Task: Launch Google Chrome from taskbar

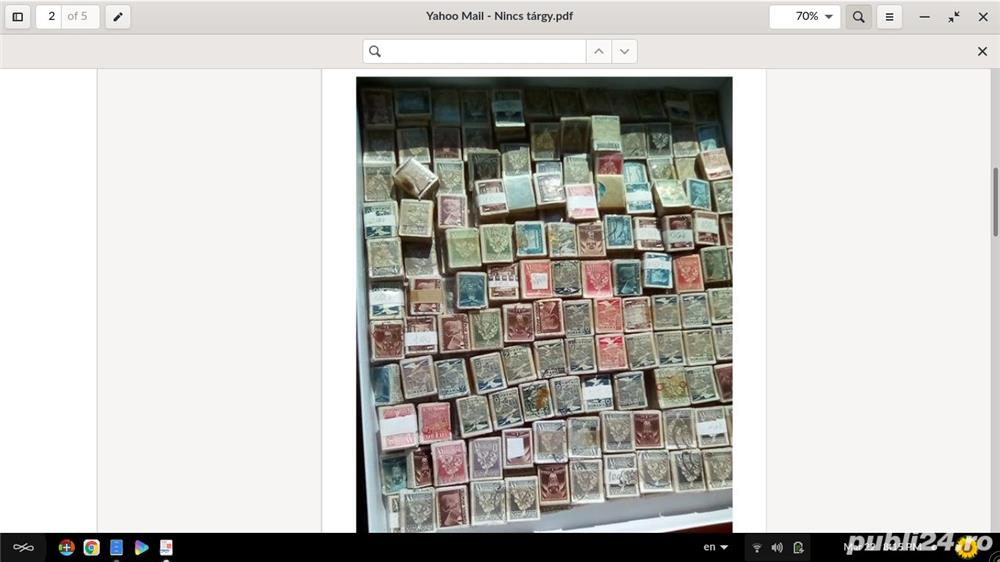Action: 91,547
